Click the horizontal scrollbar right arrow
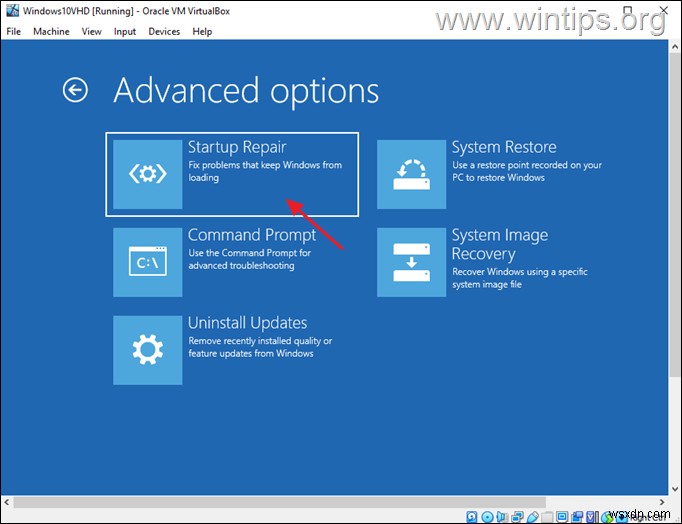This screenshot has width=682, height=524. click(x=662, y=502)
